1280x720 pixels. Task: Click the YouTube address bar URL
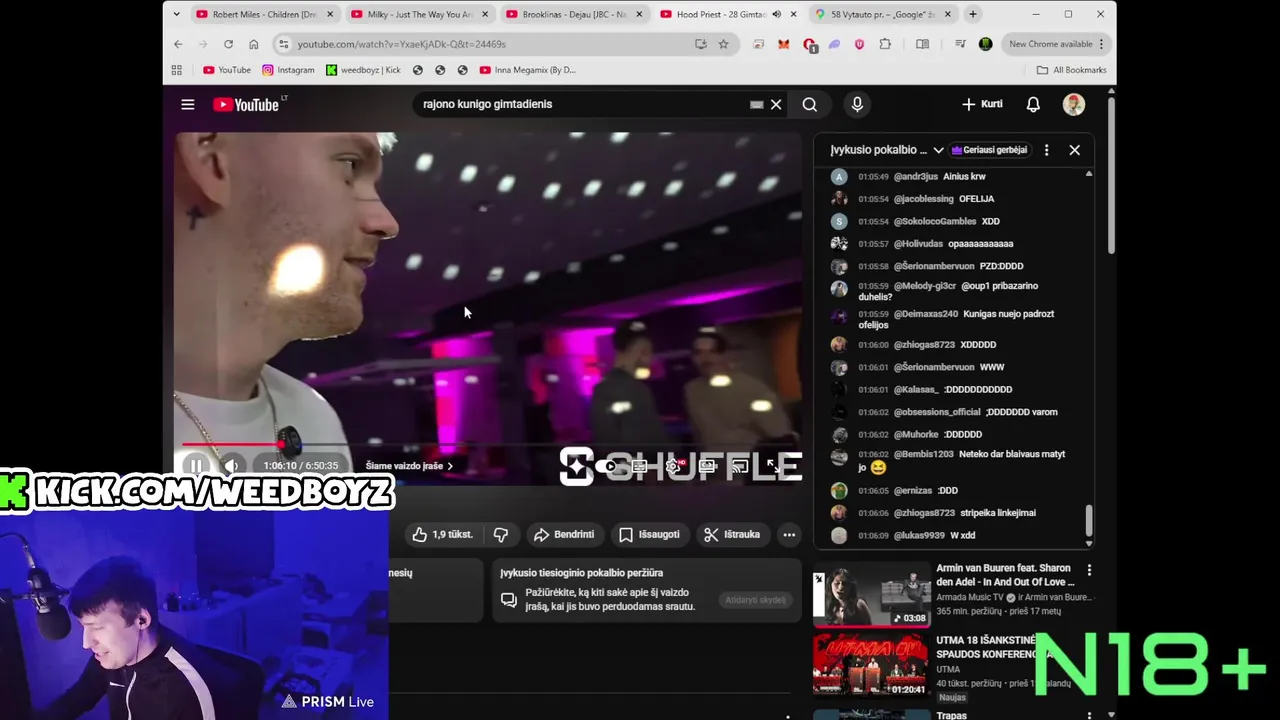[x=401, y=44]
